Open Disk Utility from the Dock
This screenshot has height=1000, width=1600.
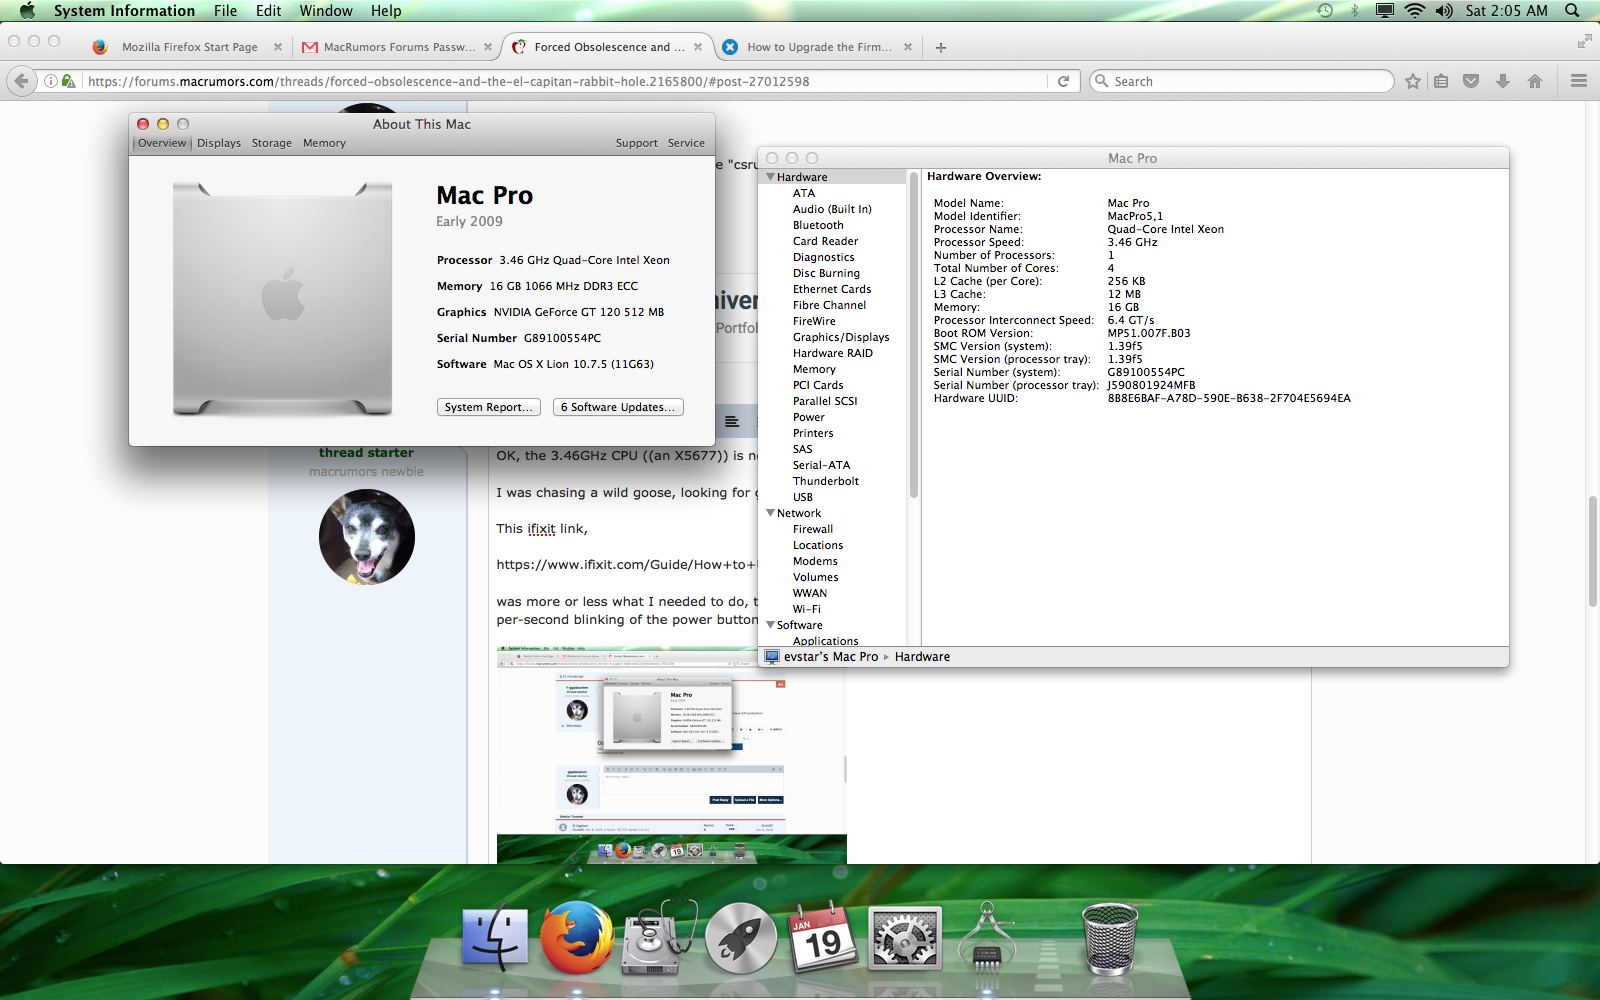[659, 937]
